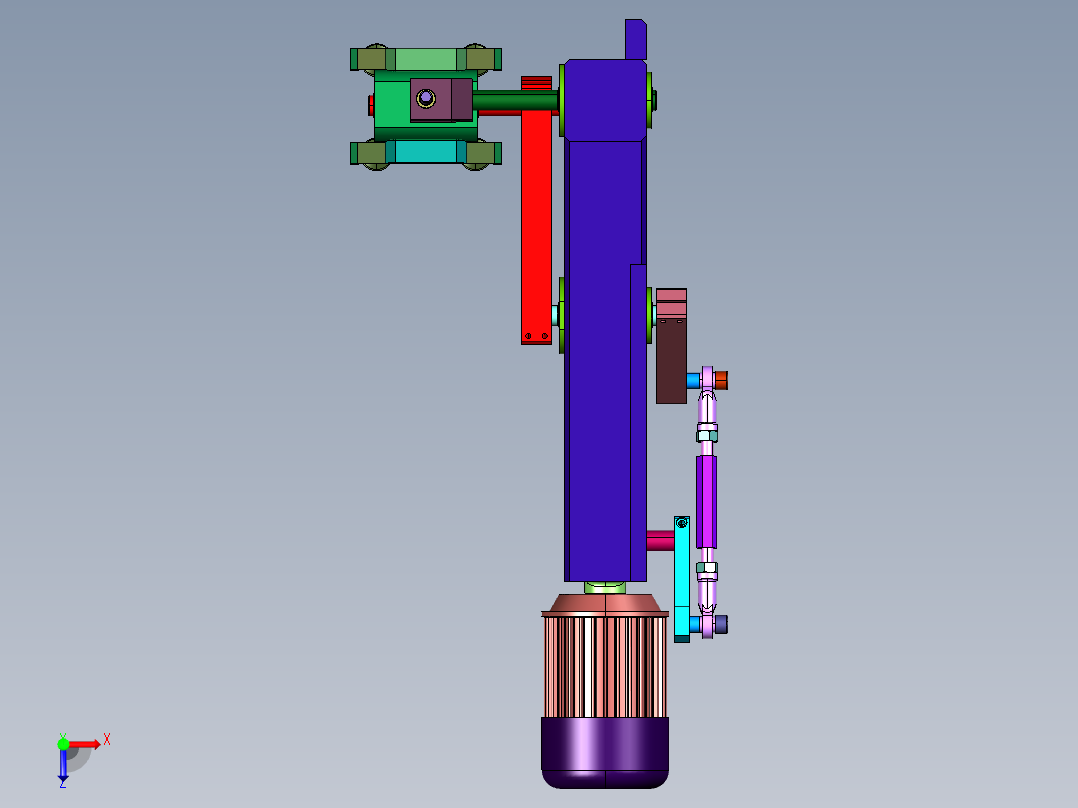This screenshot has height=808, width=1078.
Task: Select the mauve square block with bolt
Action: click(x=441, y=100)
